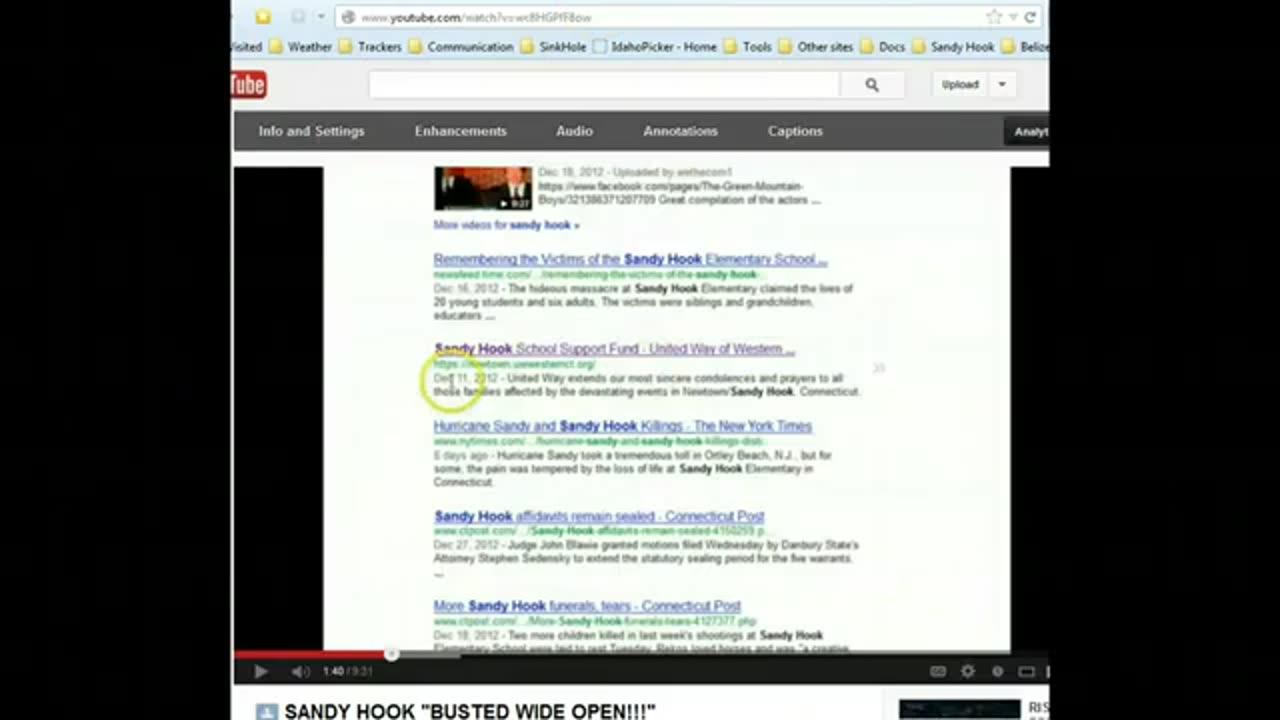
Task: Click the site identity globe icon in address bar
Action: tap(348, 17)
